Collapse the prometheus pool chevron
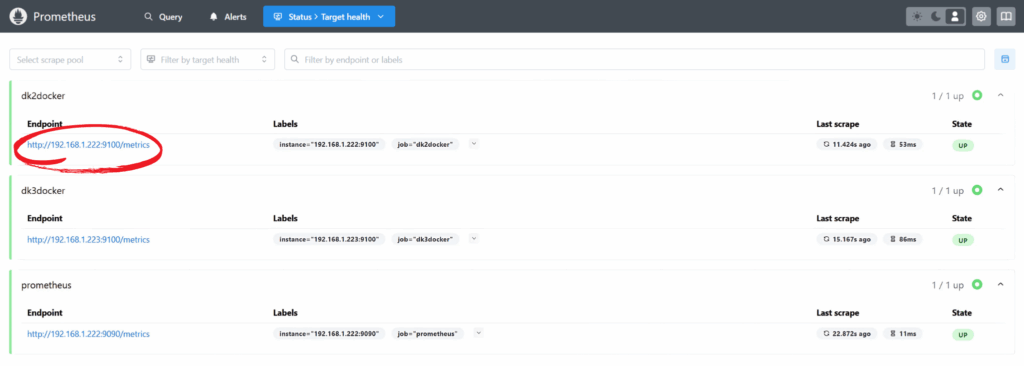The height and width of the screenshot is (366, 1024). [x=1000, y=285]
